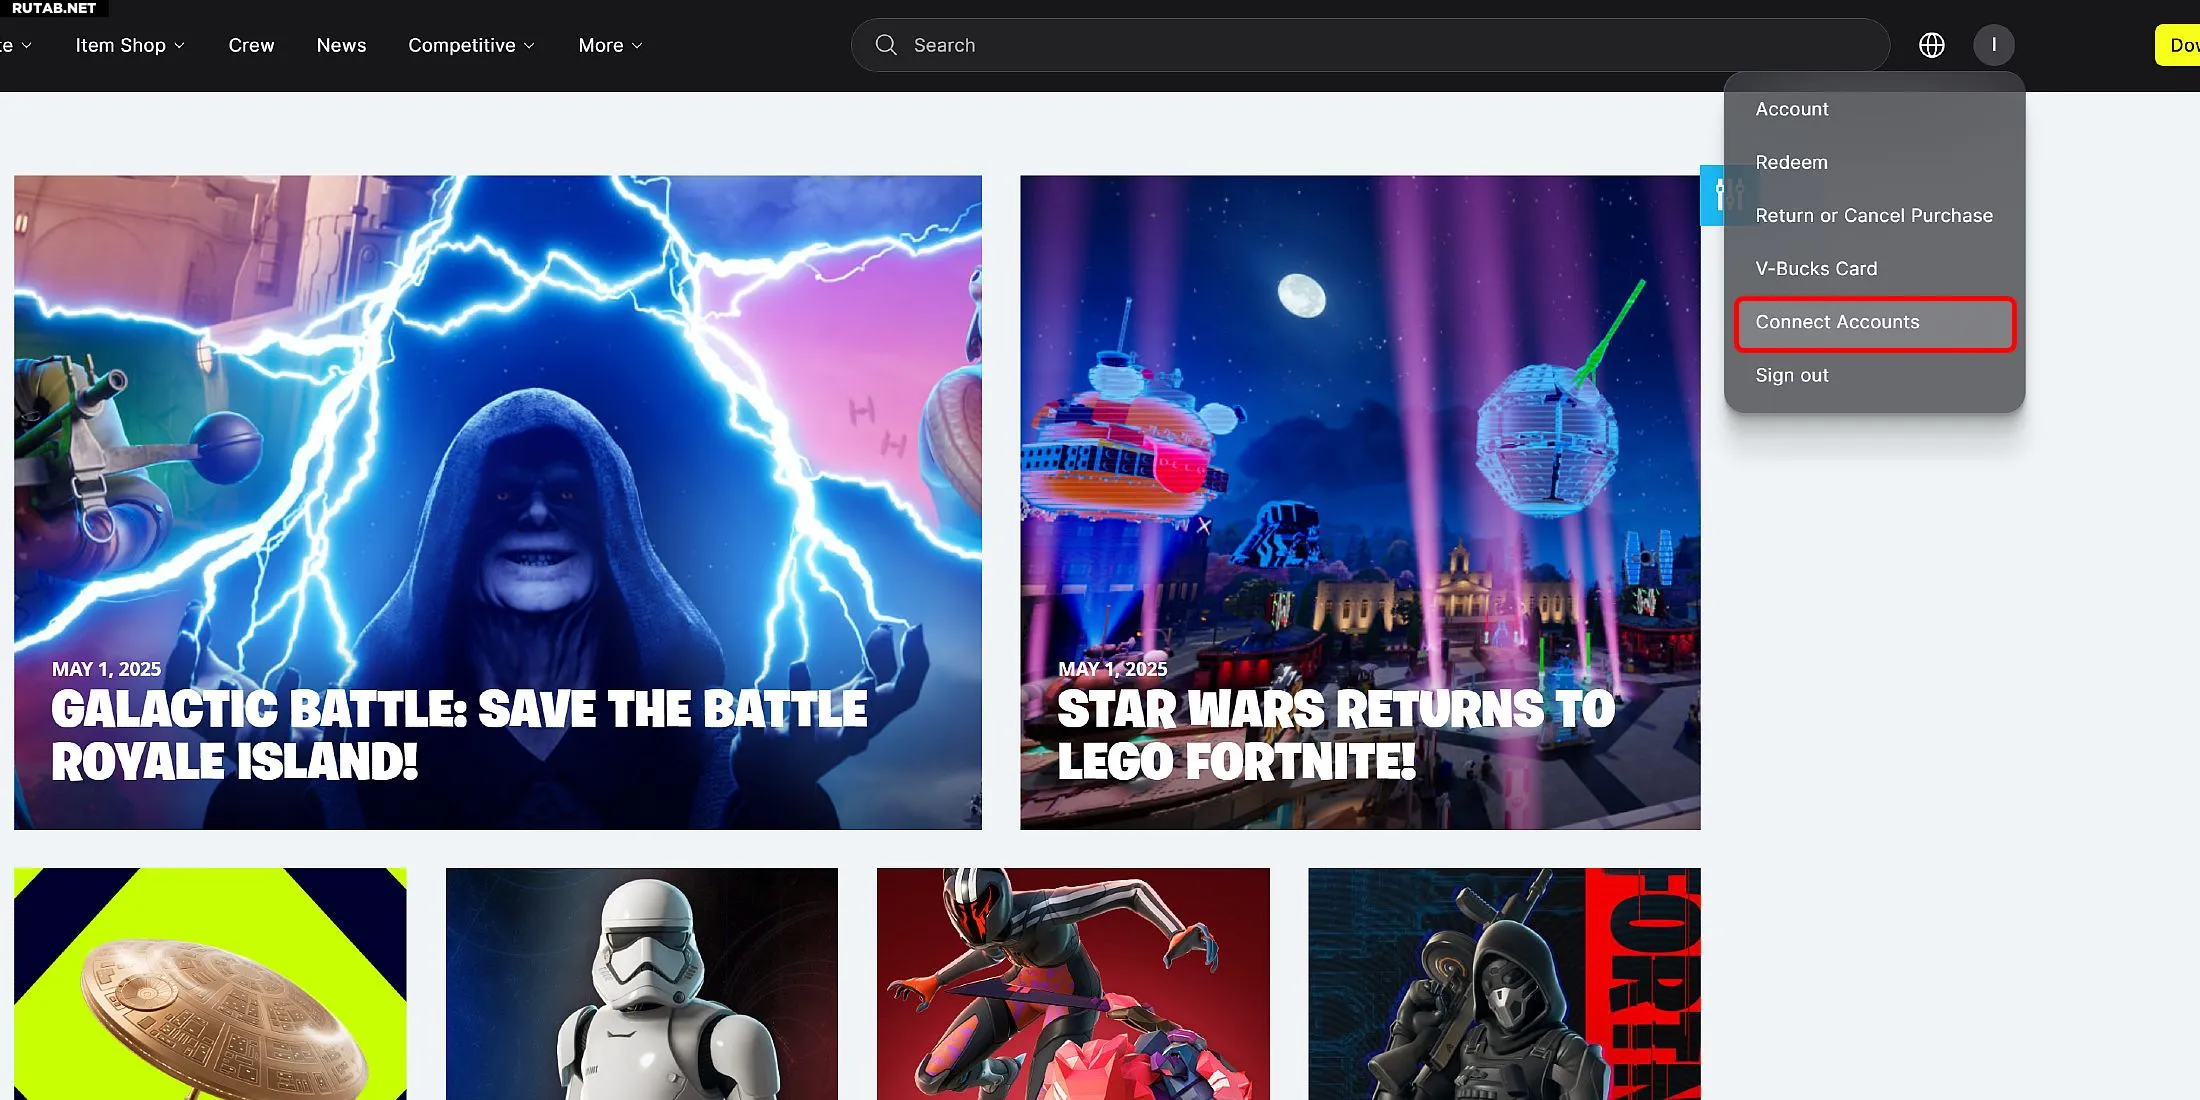The image size is (2200, 1100).
Task: Expand the Item Shop dropdown
Action: pyautogui.click(x=130, y=45)
